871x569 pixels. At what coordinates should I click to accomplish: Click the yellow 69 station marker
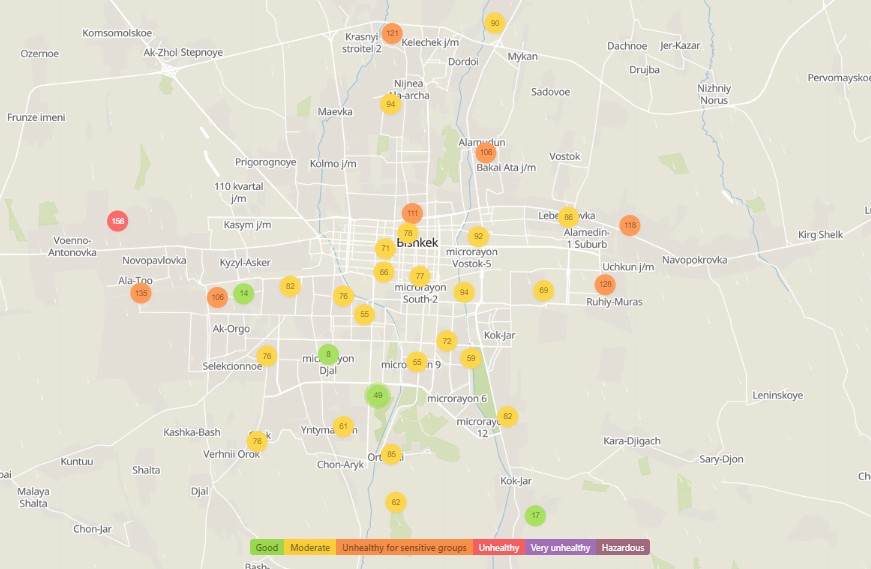(x=543, y=290)
